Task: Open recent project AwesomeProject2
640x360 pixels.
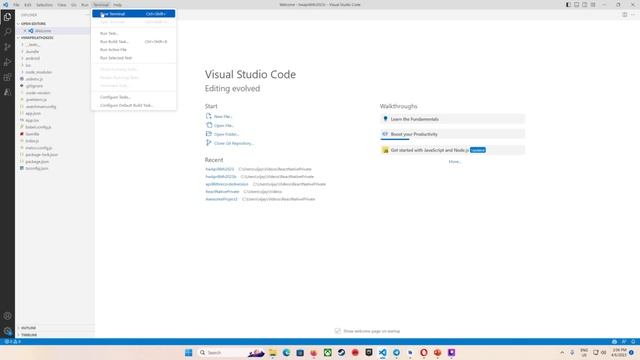Action: point(221,199)
